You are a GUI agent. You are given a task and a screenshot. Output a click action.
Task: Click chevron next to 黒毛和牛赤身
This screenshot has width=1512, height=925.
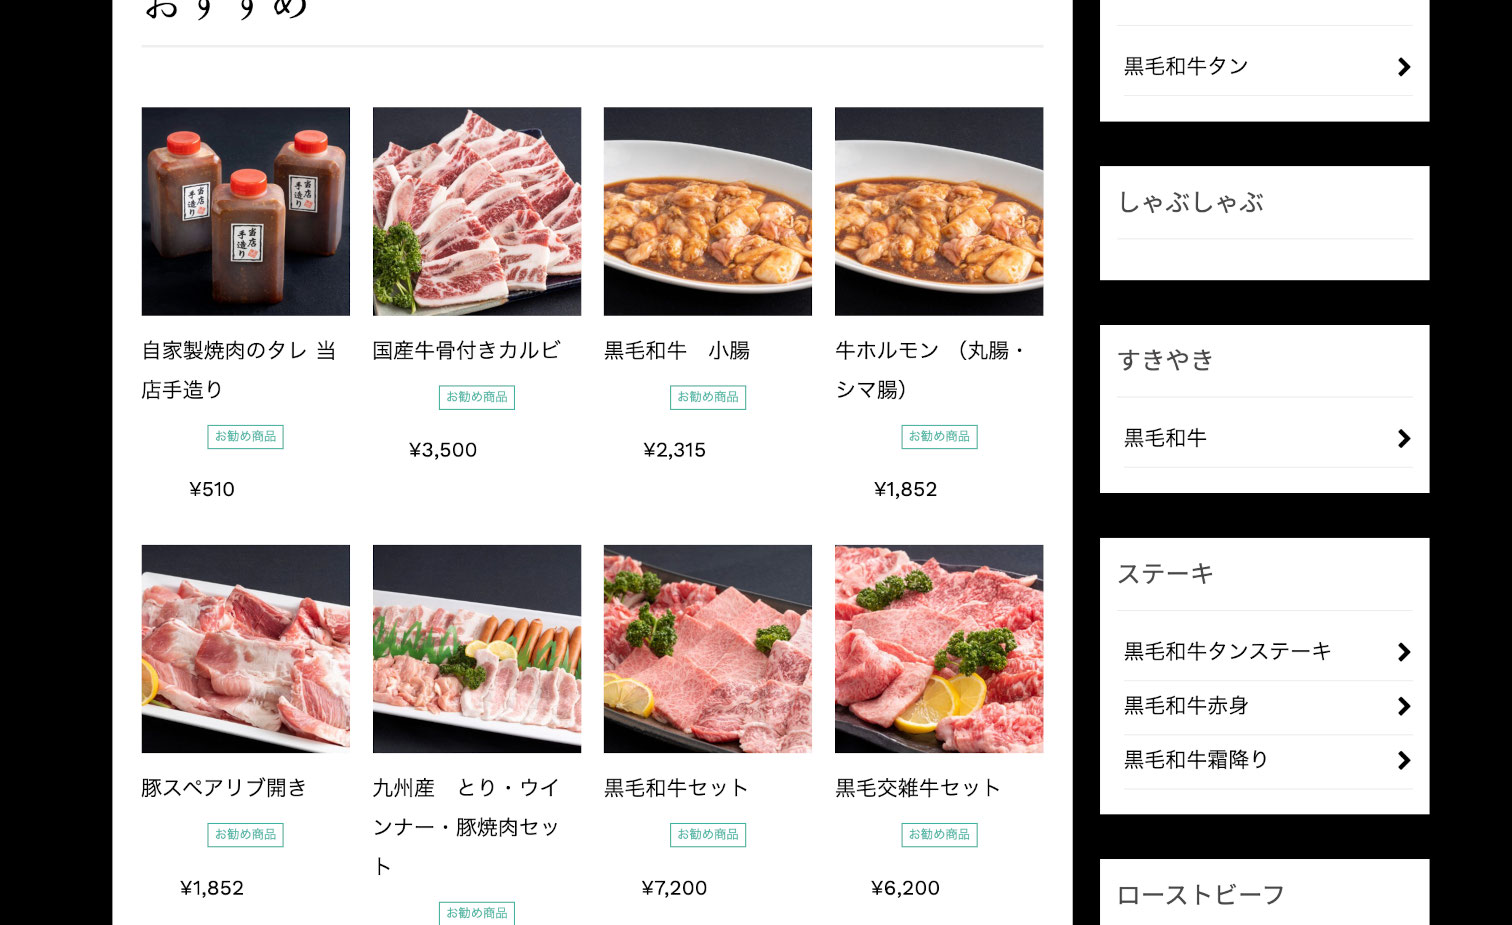tap(1404, 707)
